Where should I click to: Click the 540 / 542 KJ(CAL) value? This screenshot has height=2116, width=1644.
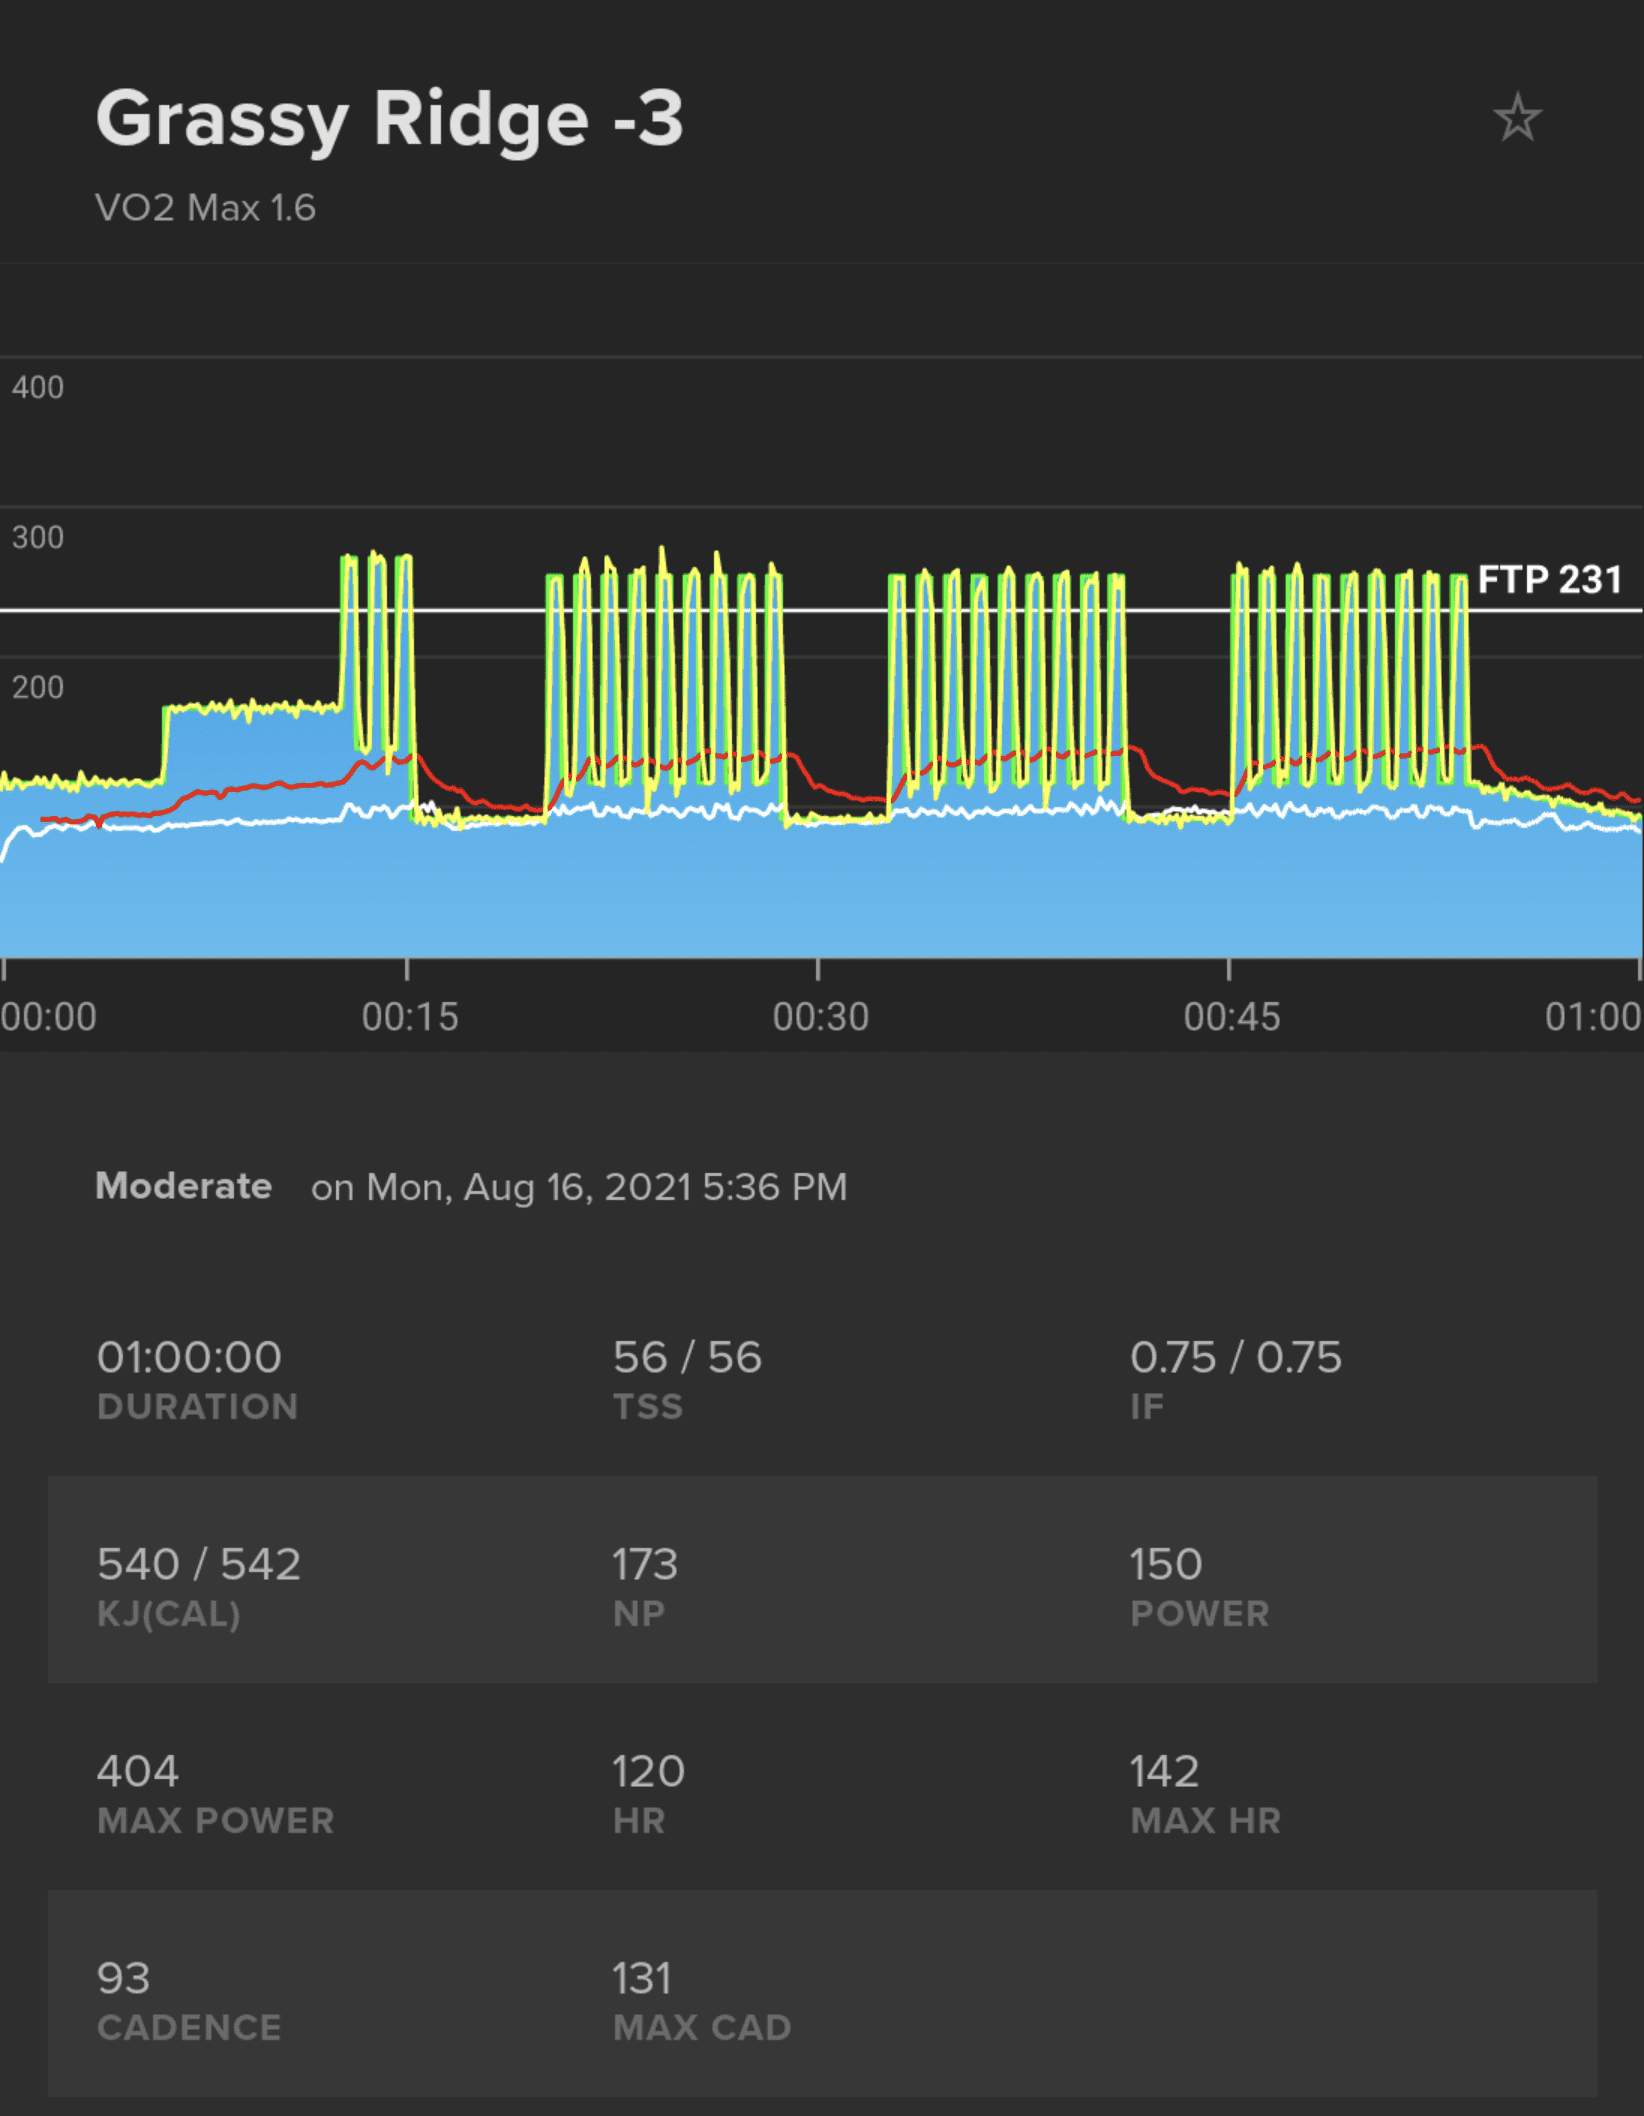(199, 1565)
